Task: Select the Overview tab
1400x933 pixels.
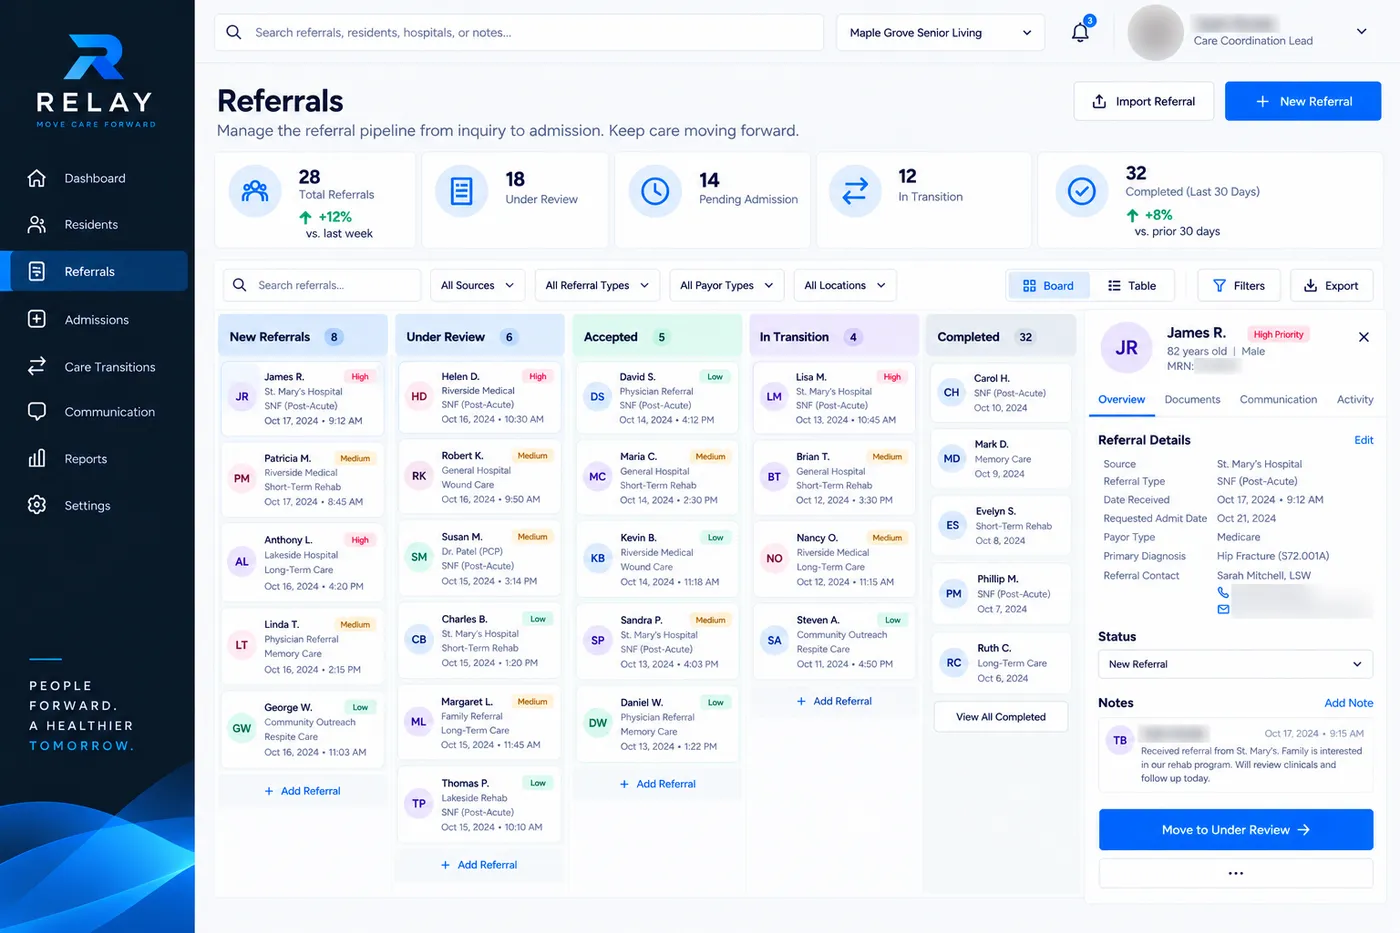Action: [1121, 399]
